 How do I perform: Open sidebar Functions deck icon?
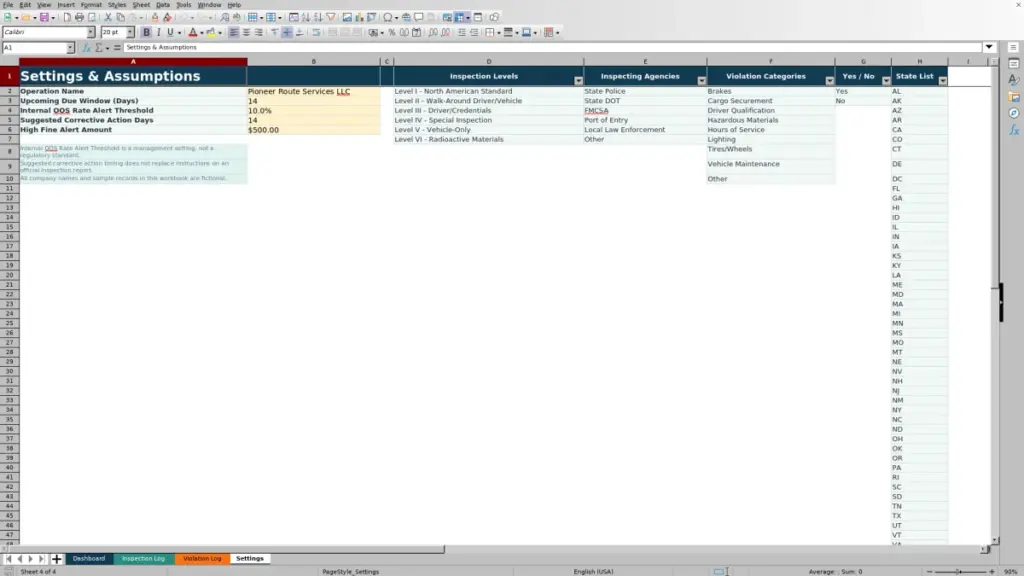(1014, 130)
